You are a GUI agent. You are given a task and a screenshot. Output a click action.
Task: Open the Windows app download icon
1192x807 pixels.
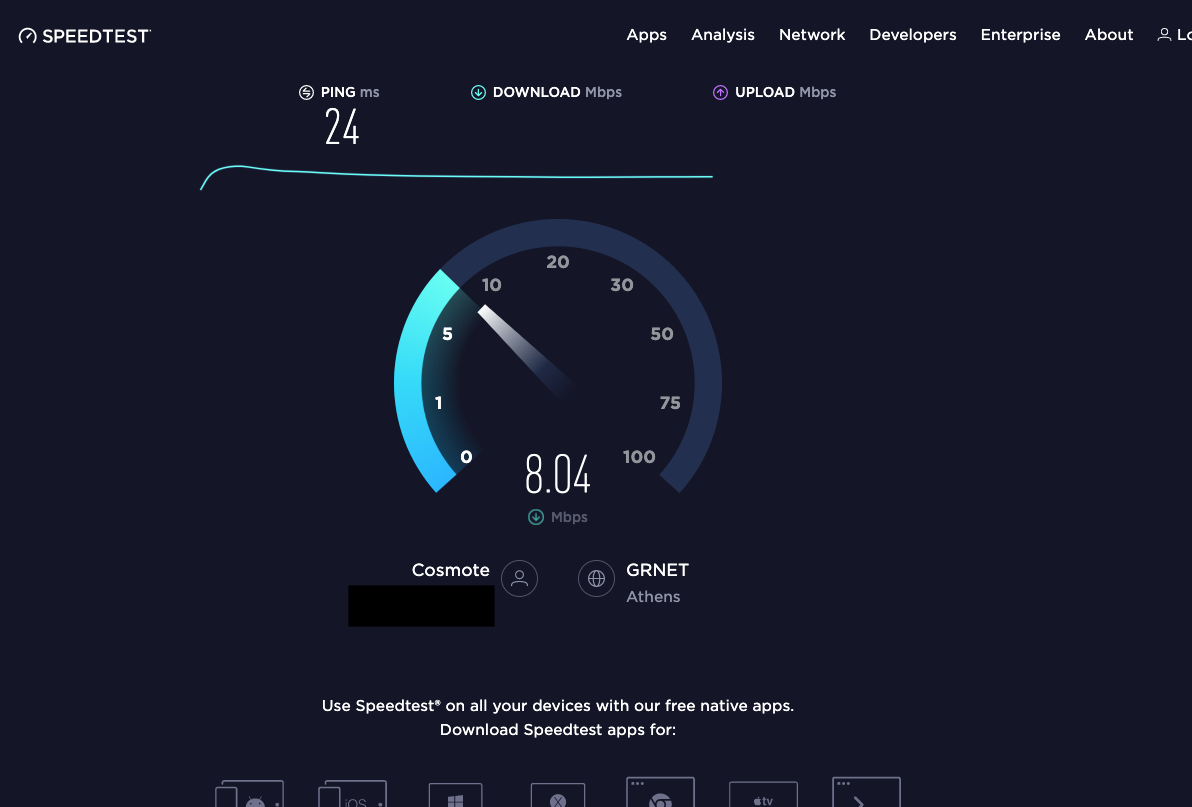(455, 795)
